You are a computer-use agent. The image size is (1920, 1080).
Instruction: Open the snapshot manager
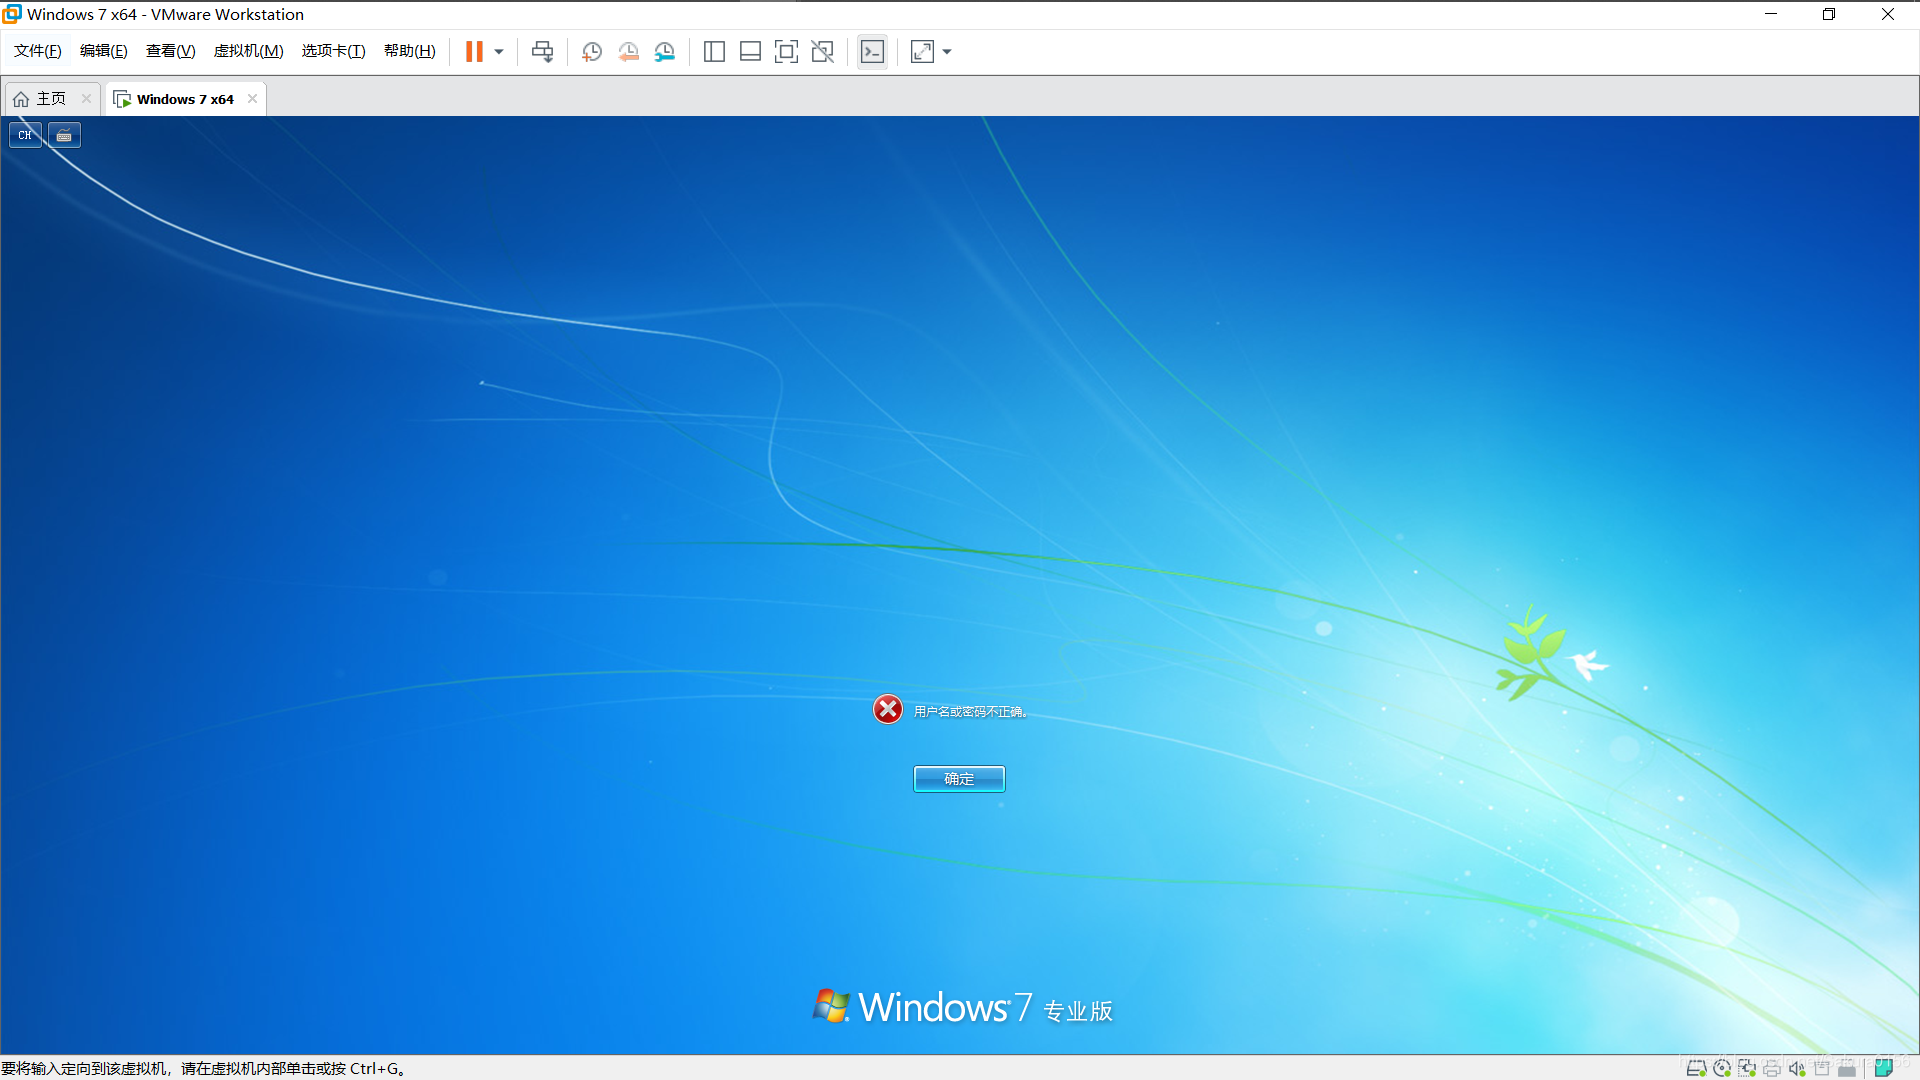point(665,52)
